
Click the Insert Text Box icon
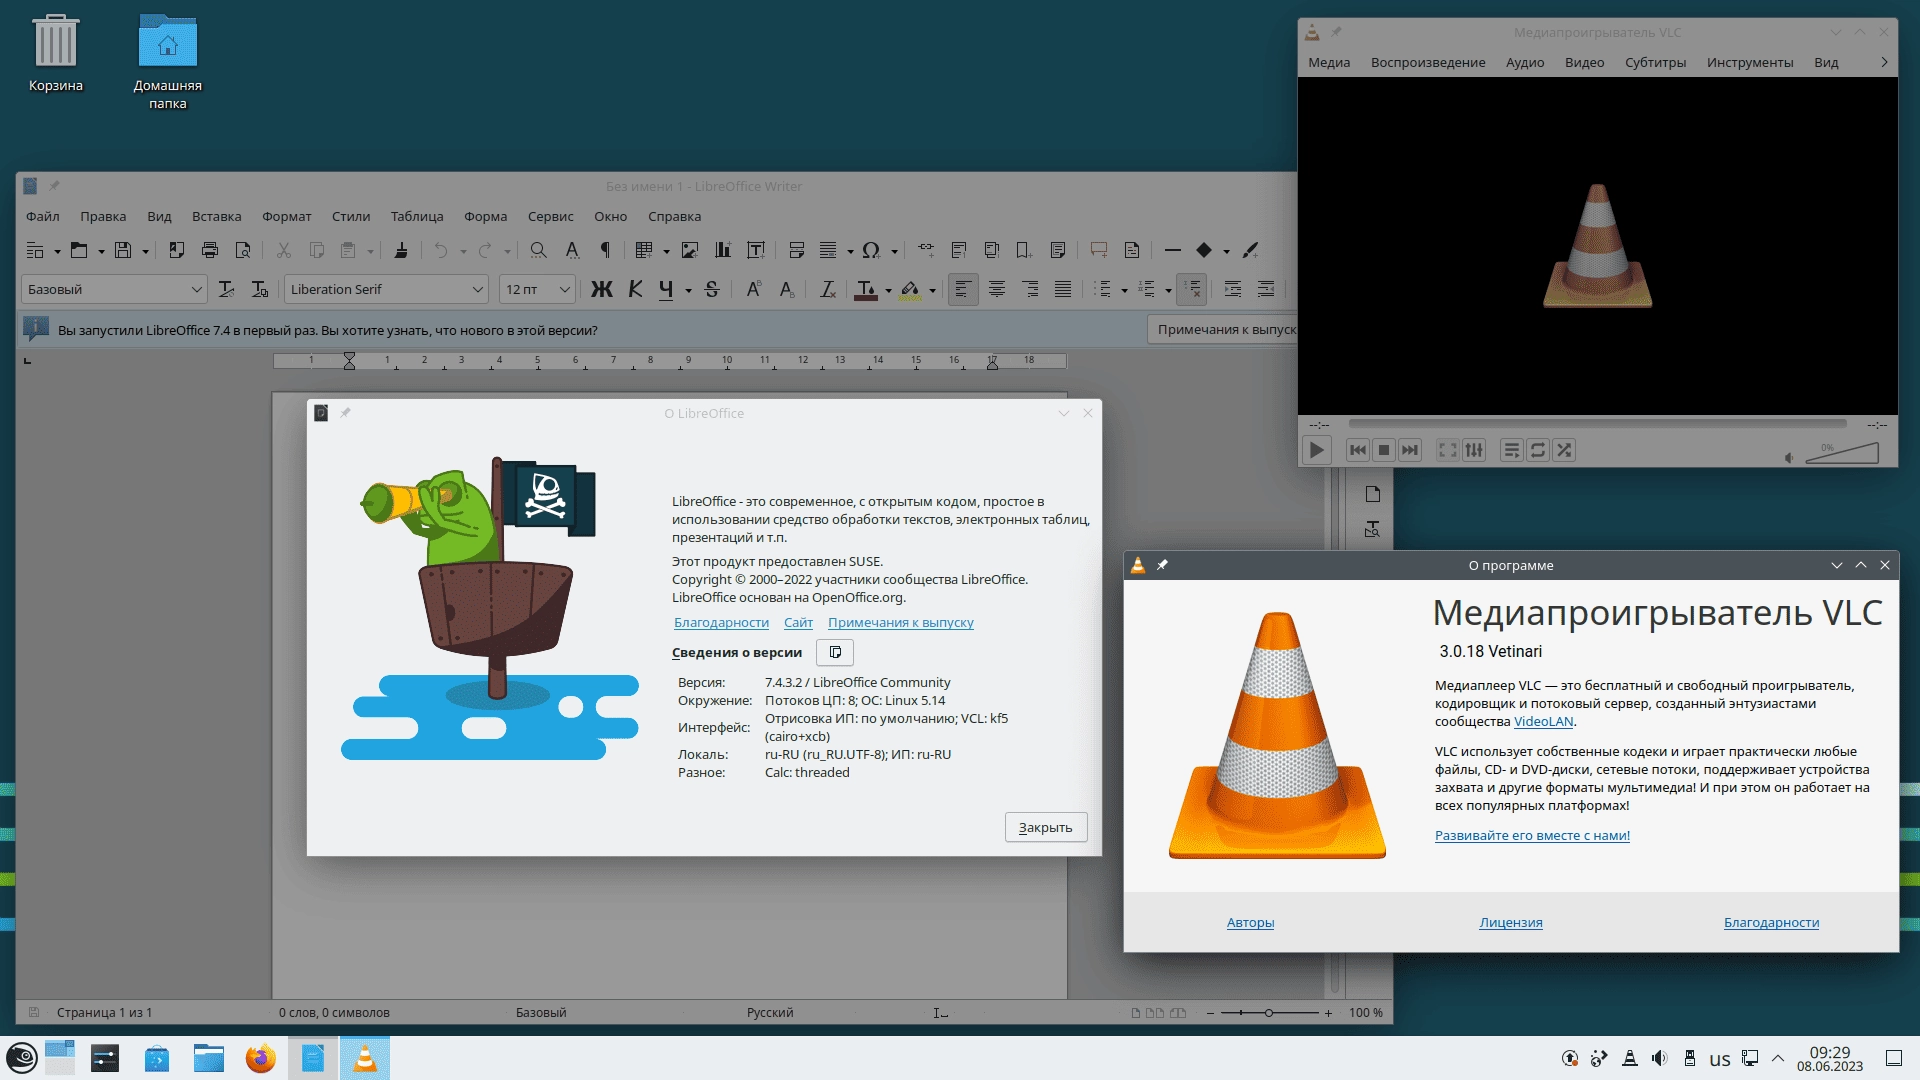point(756,250)
